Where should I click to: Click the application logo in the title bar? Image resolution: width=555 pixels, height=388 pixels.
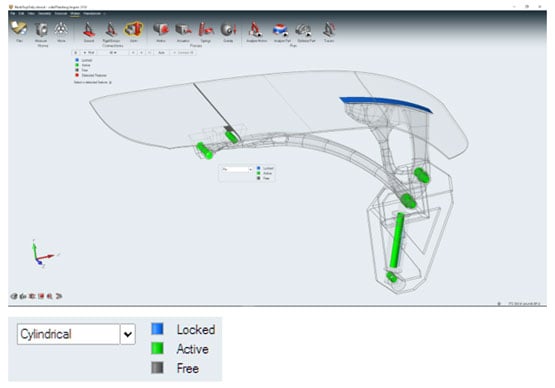point(11,7)
